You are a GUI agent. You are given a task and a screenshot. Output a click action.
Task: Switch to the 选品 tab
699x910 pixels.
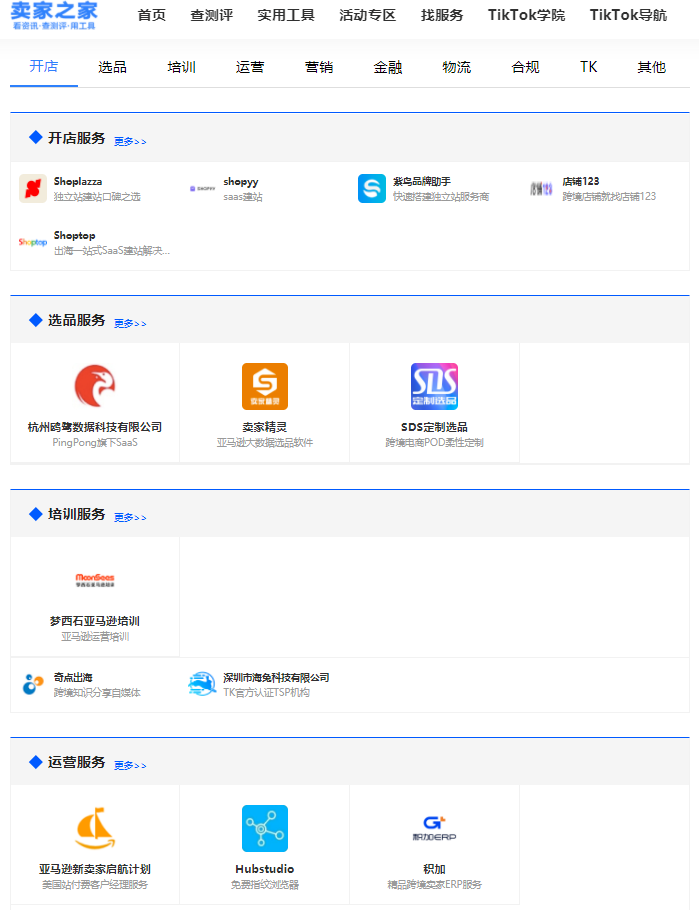click(x=113, y=67)
